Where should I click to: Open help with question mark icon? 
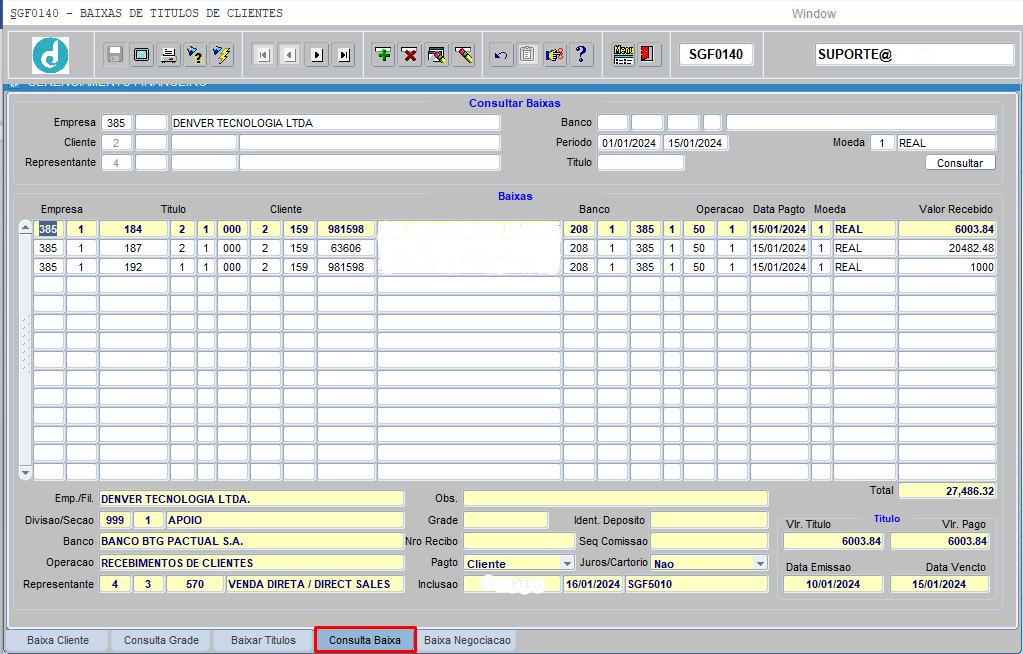coord(581,55)
